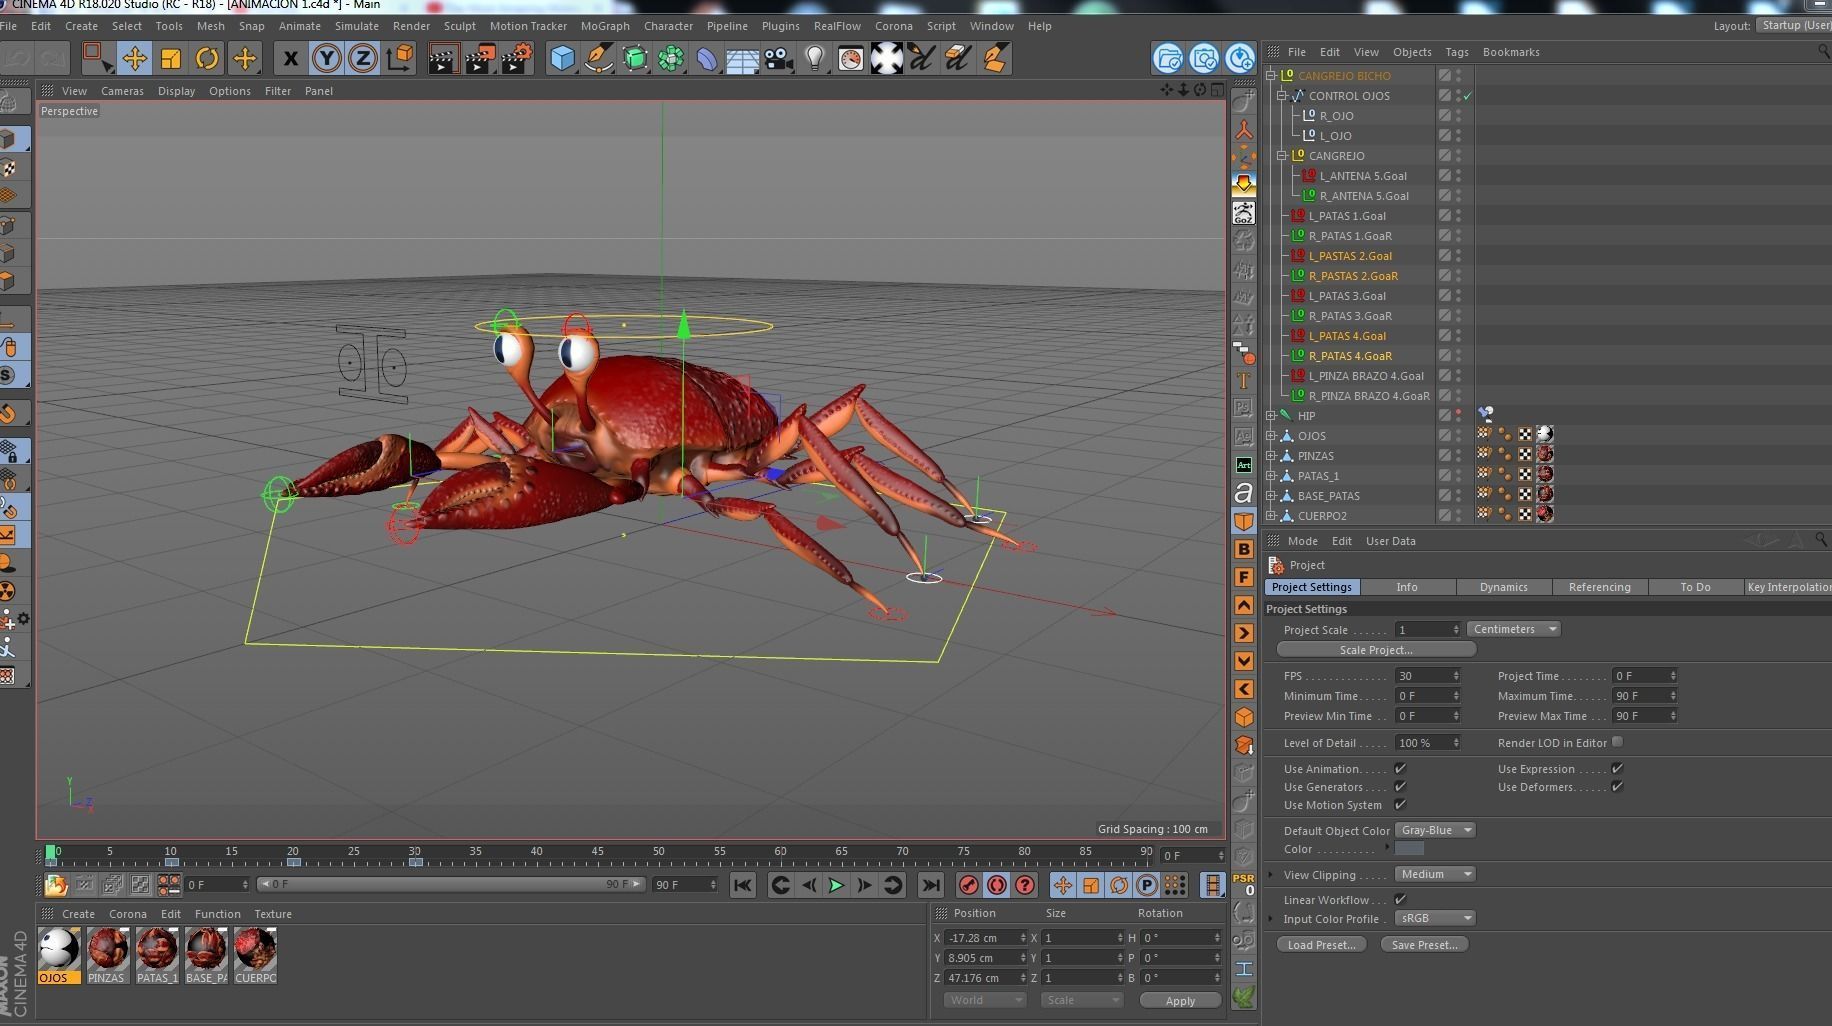This screenshot has width=1832, height=1026.
Task: Open View Clipping Medium dropdown
Action: point(1435,874)
